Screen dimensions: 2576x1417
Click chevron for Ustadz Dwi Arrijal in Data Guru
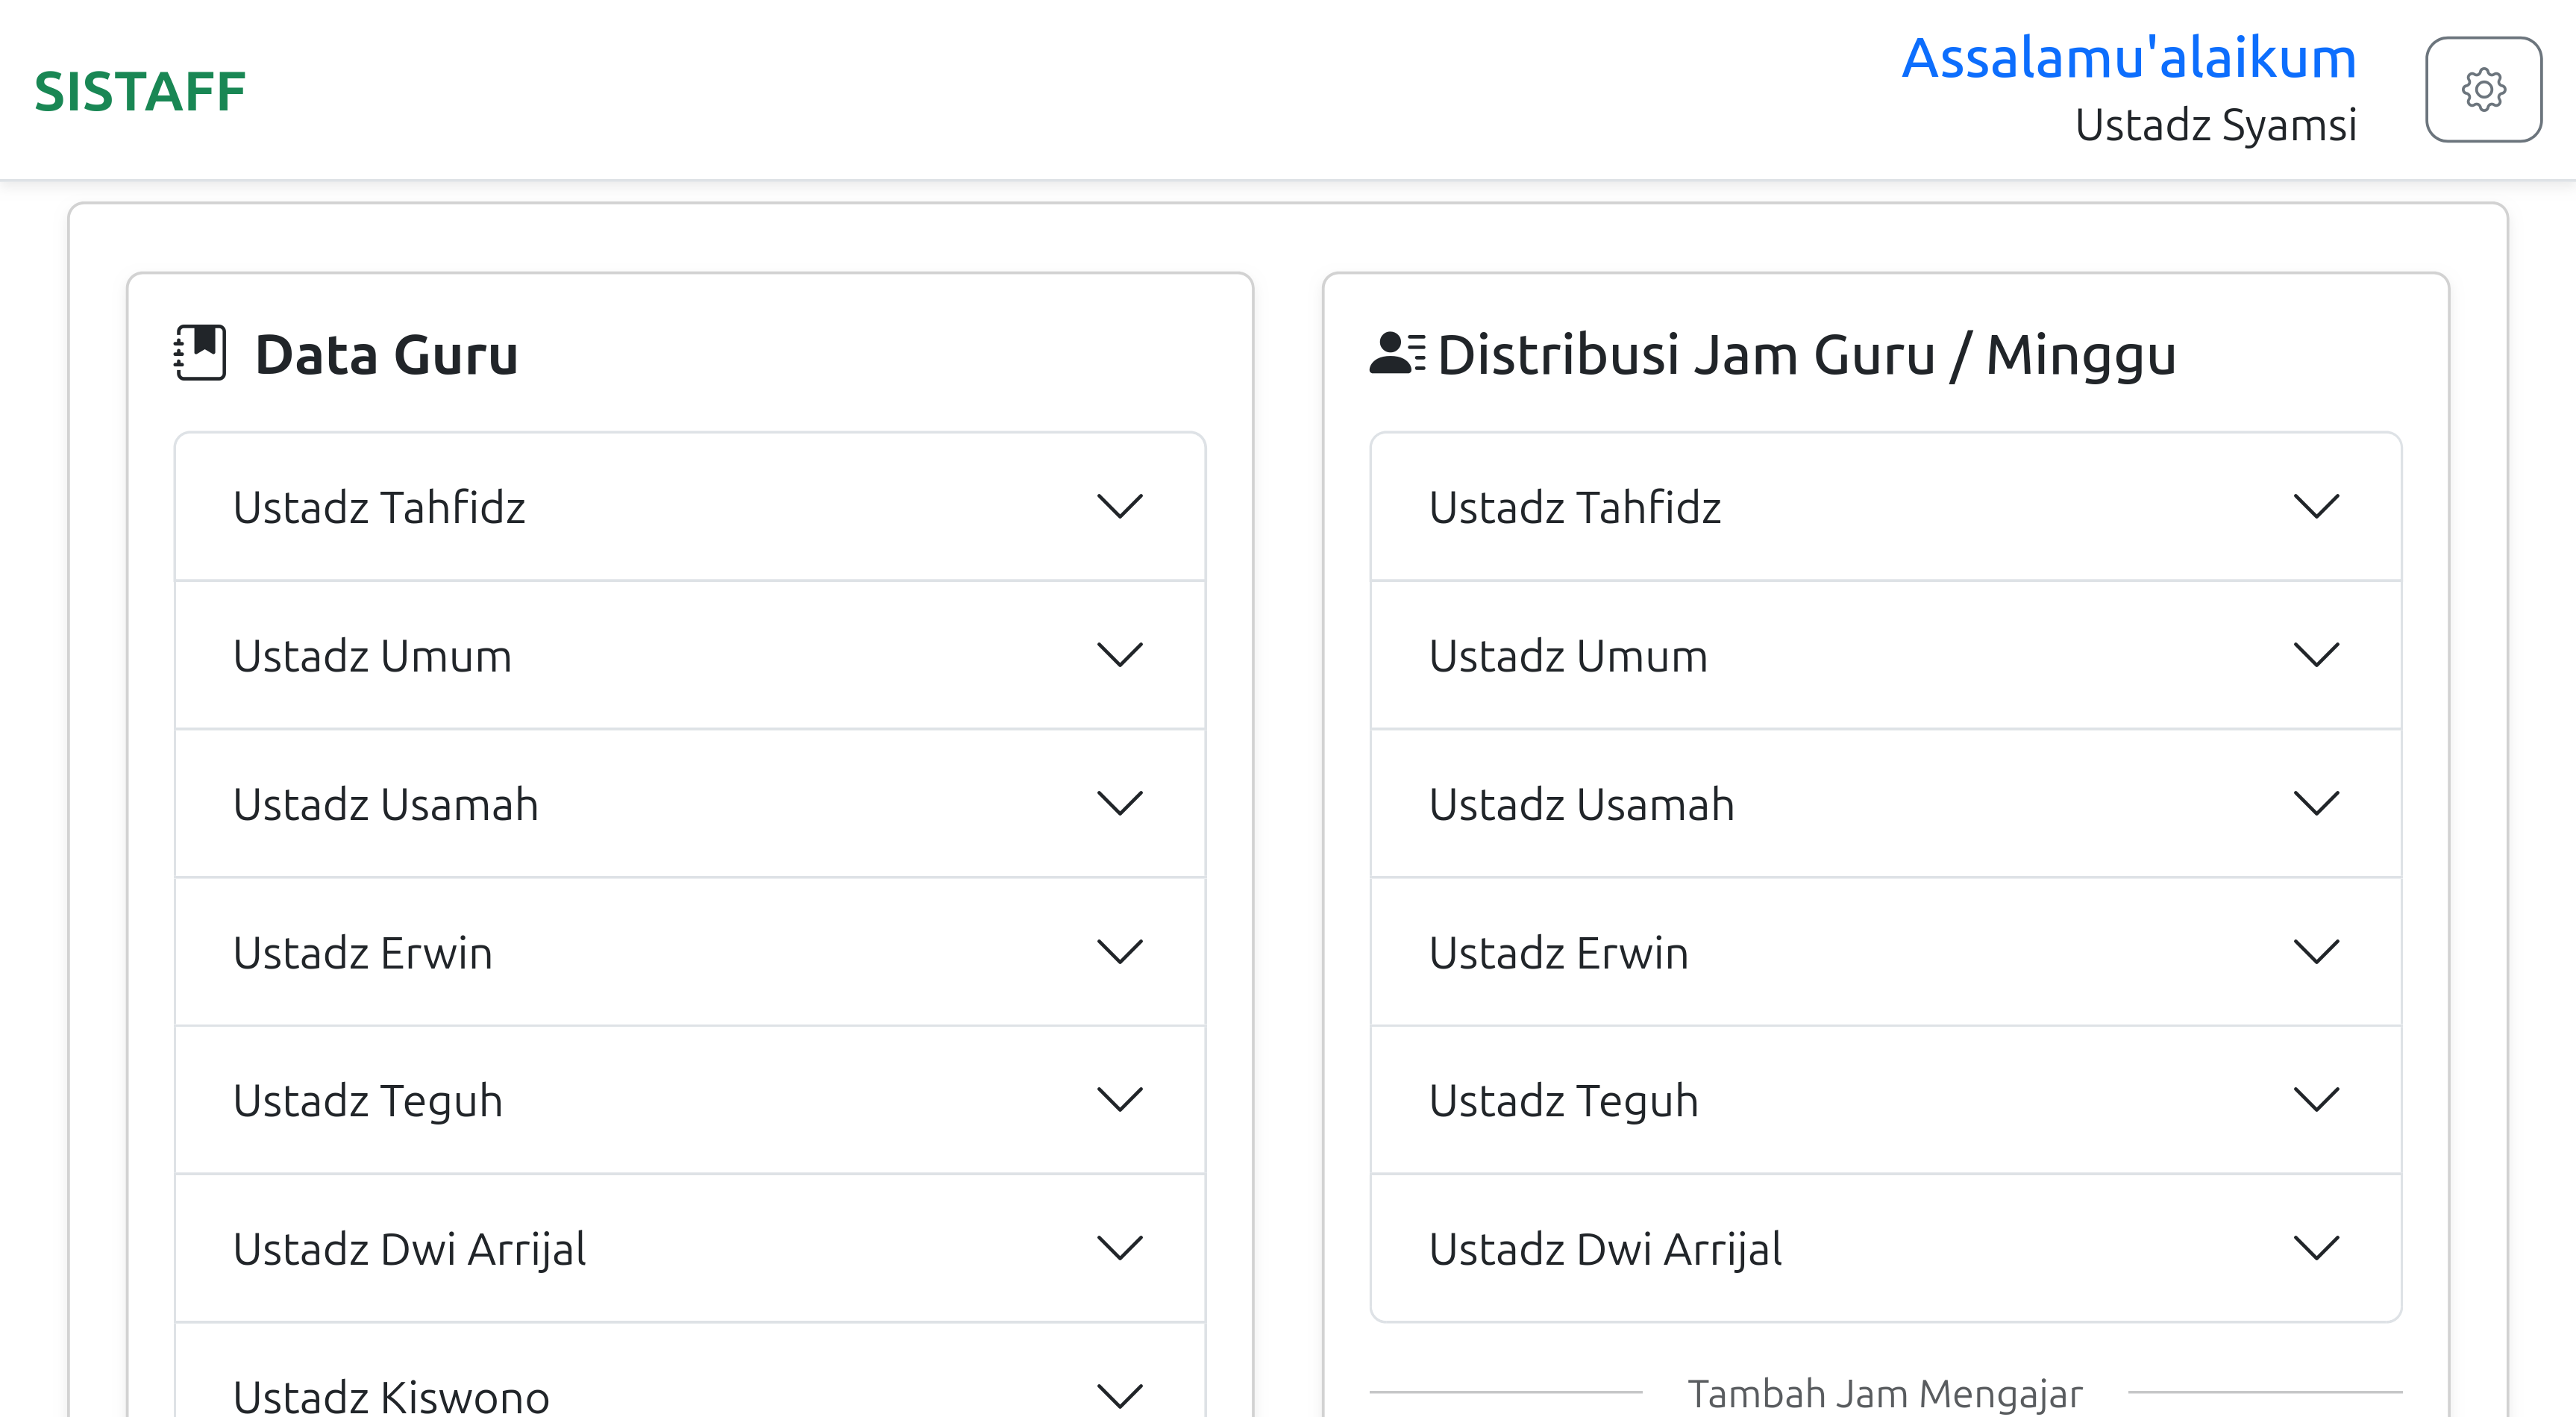pyautogui.click(x=1119, y=1248)
